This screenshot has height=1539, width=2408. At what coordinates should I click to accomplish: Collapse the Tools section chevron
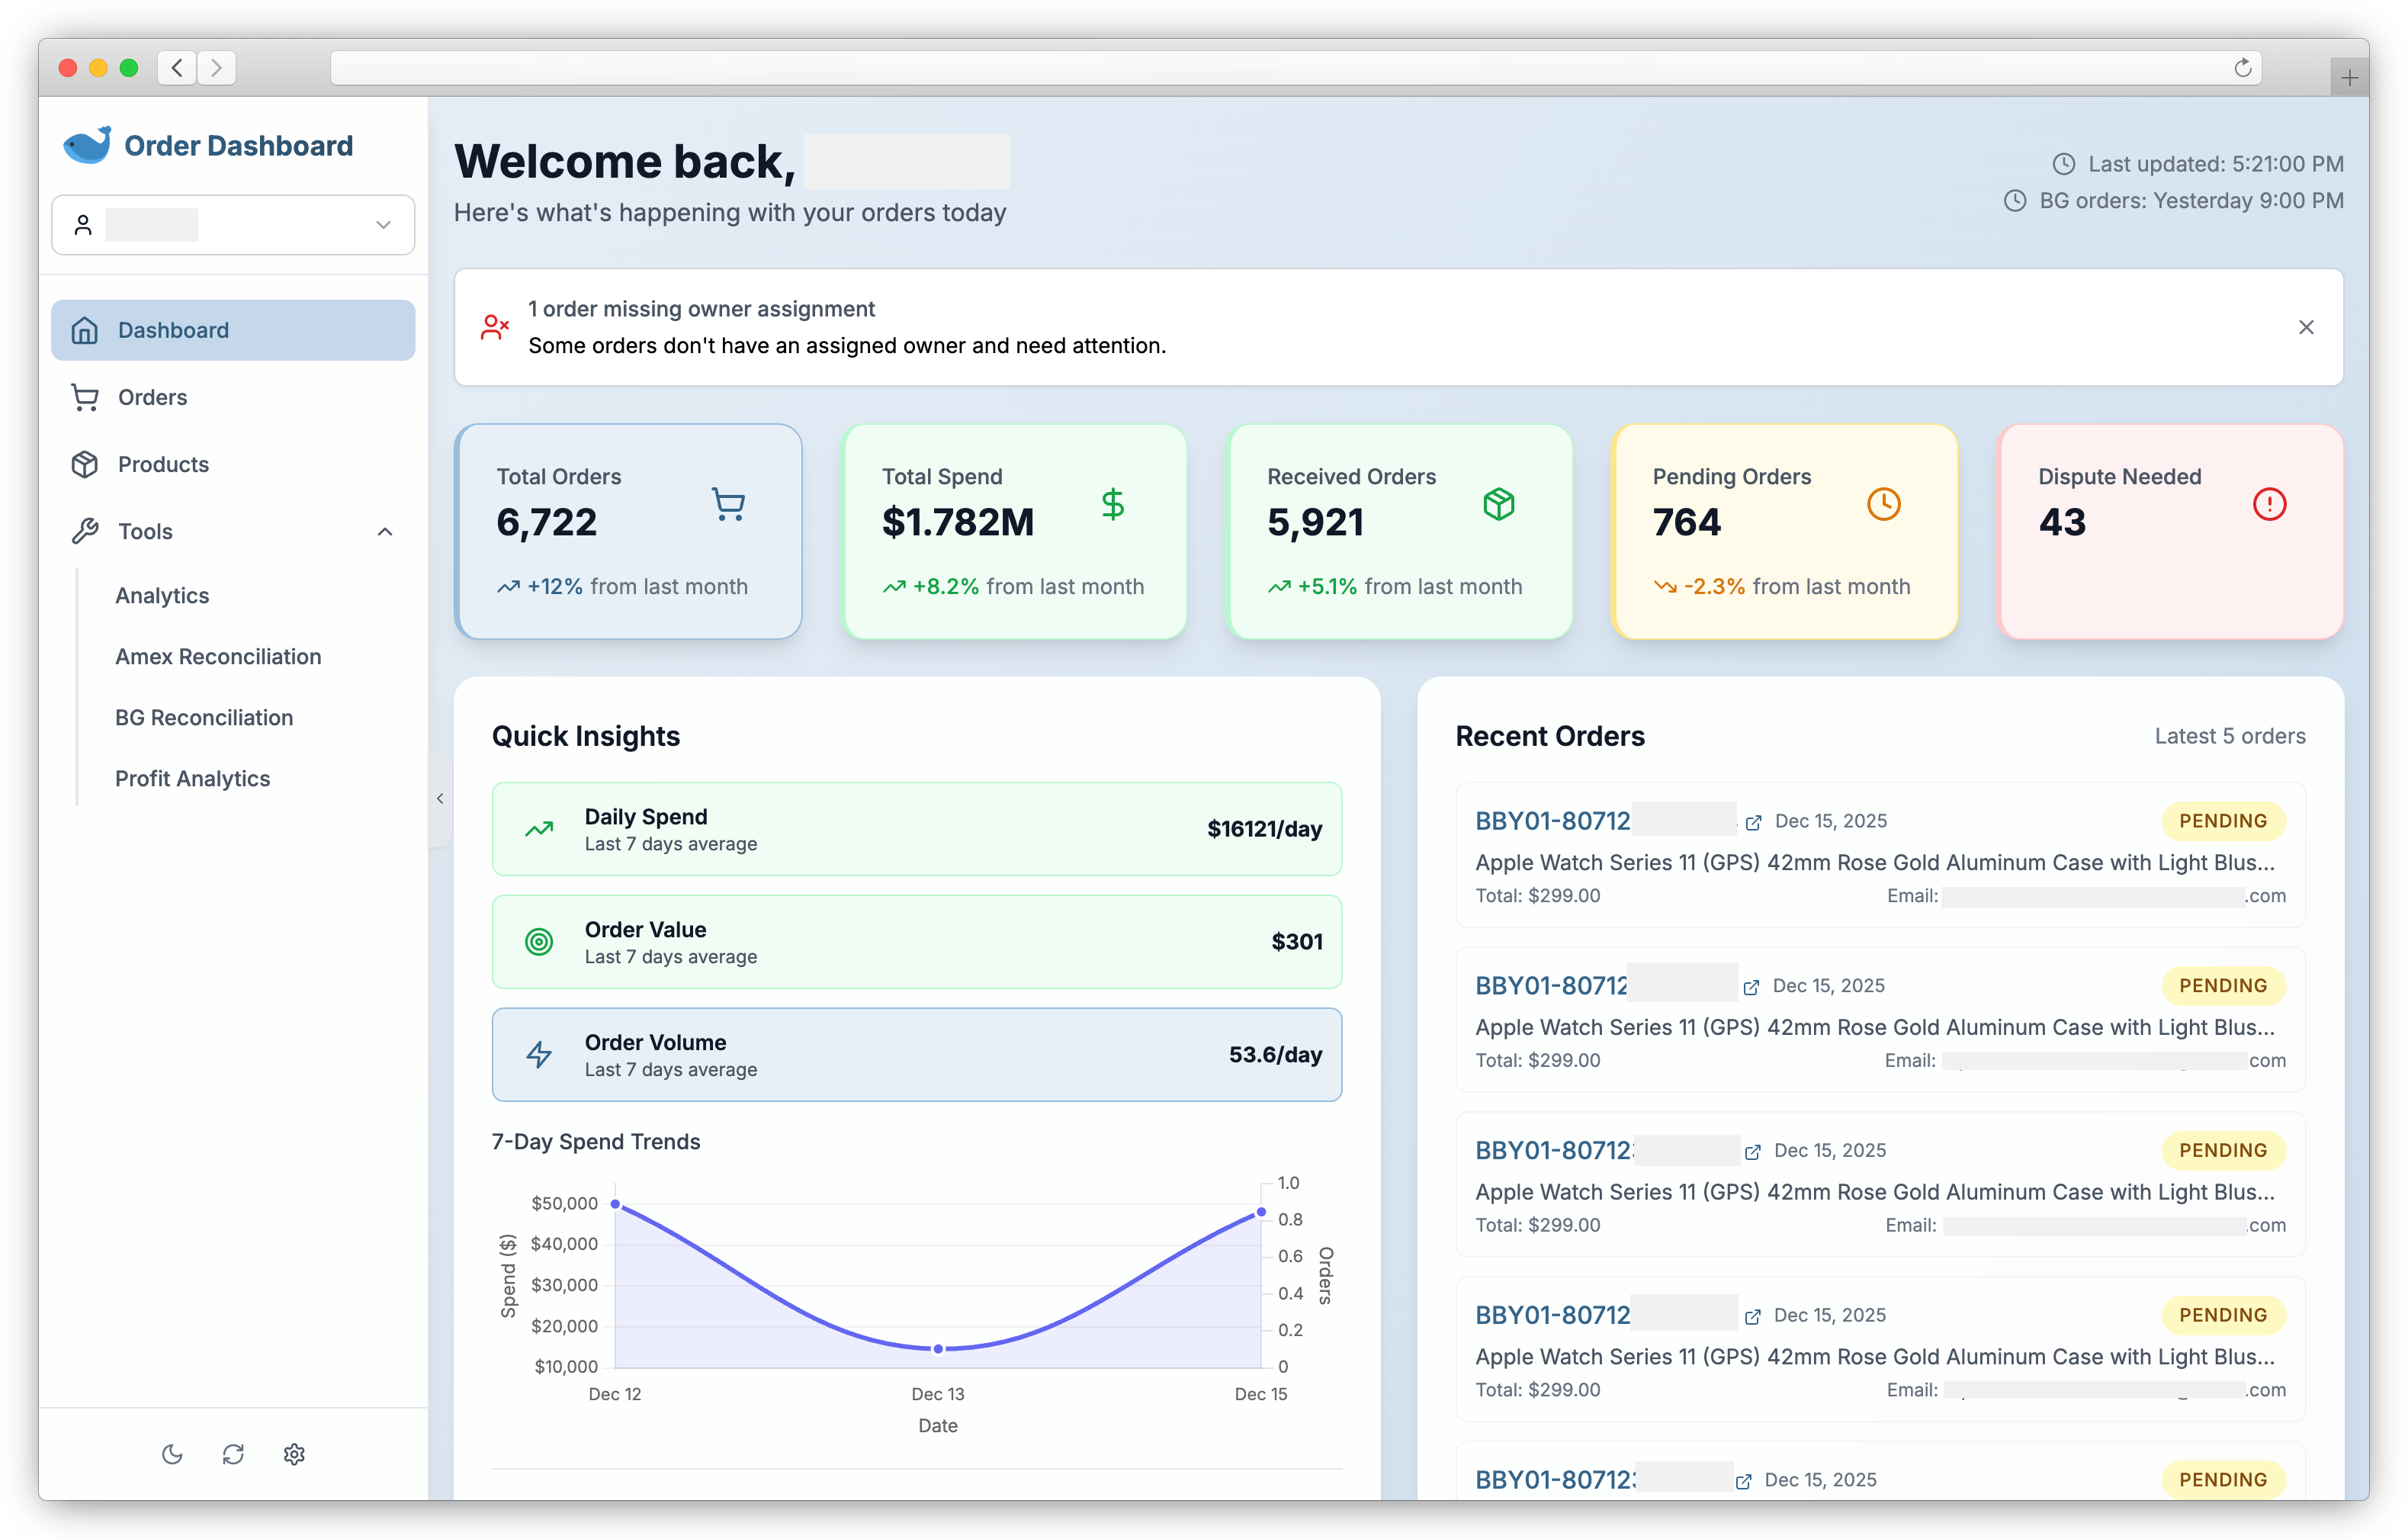click(x=385, y=531)
